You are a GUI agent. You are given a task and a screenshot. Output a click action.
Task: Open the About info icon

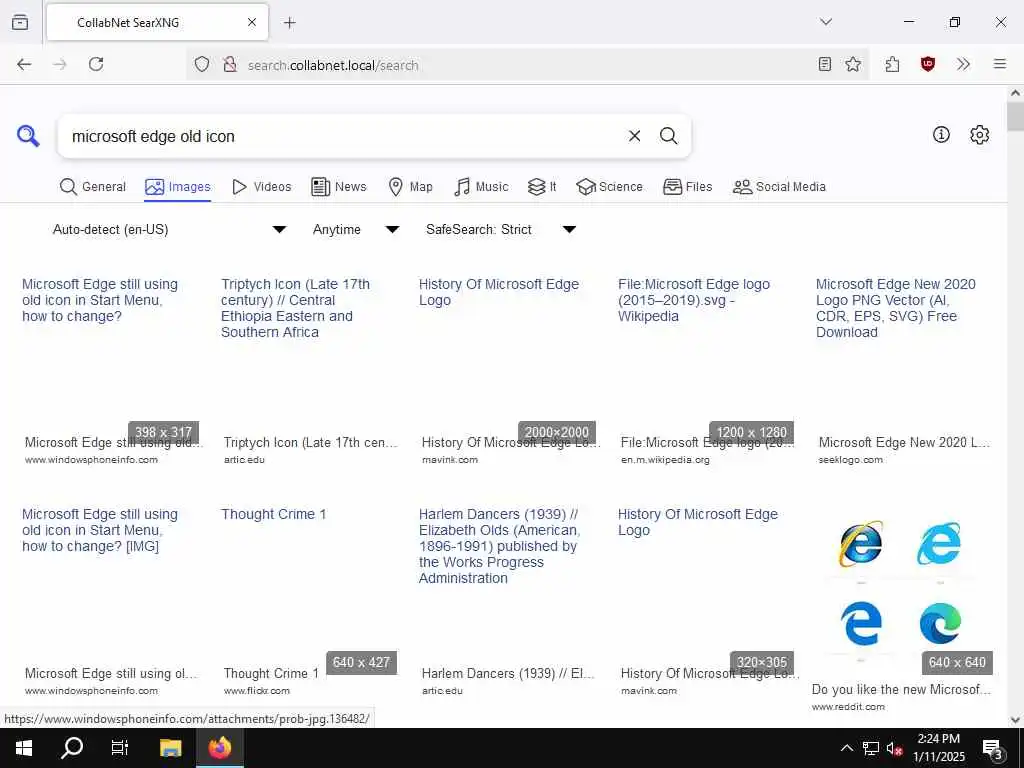[941, 135]
